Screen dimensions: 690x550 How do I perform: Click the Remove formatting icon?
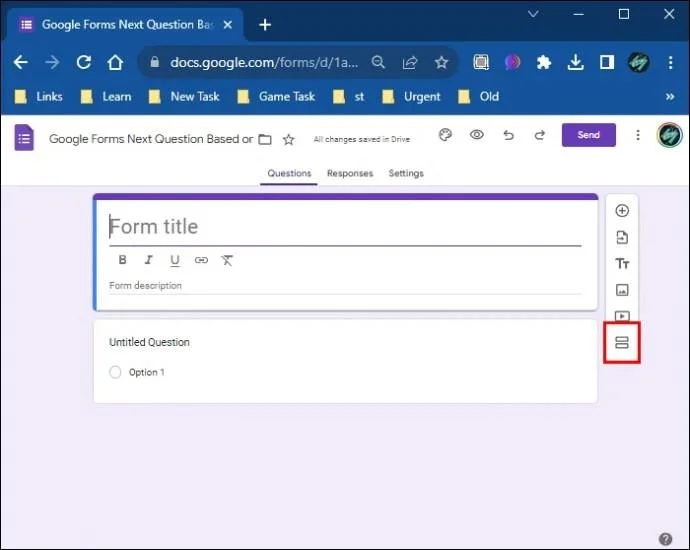pyautogui.click(x=227, y=260)
